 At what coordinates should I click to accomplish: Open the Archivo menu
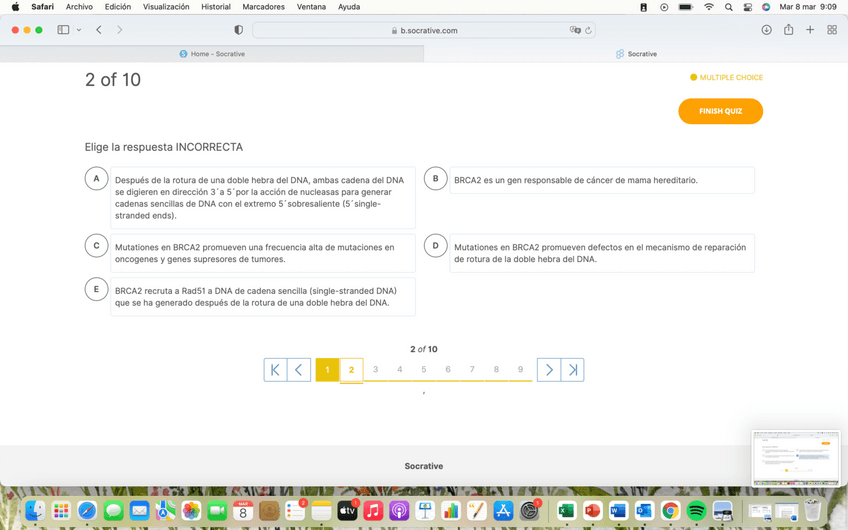point(80,7)
